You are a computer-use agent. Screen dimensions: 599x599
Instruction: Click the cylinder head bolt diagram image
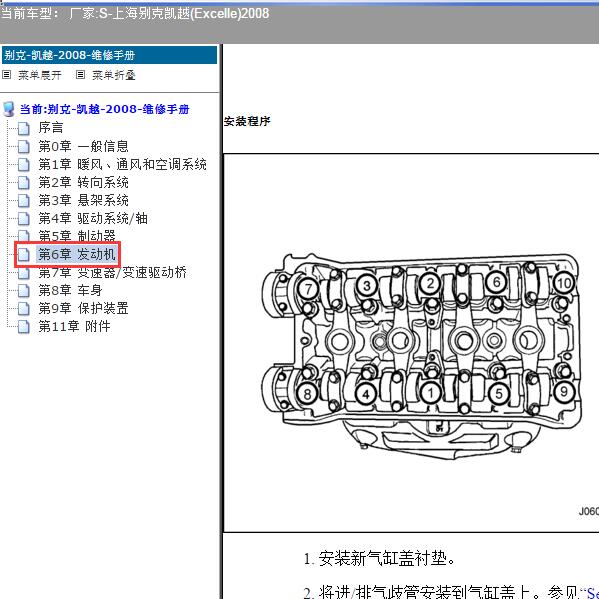pos(421,357)
